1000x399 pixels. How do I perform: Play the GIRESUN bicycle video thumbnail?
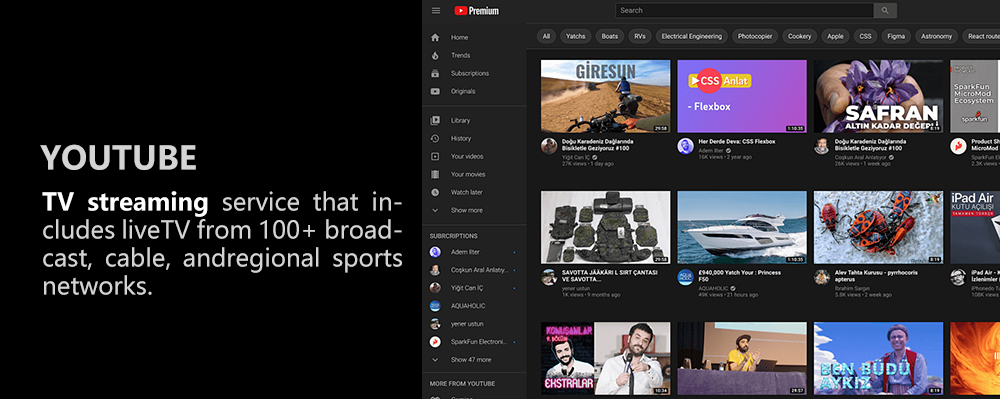click(605, 96)
